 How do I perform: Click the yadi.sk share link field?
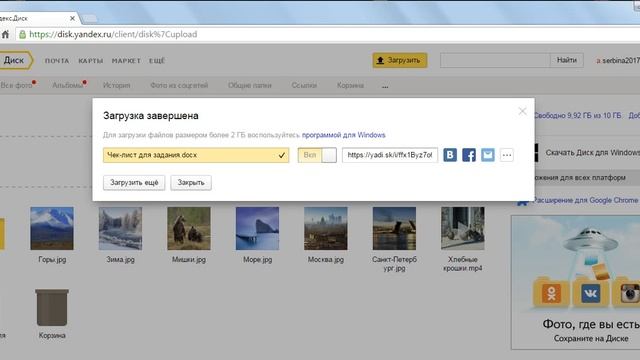click(390, 155)
